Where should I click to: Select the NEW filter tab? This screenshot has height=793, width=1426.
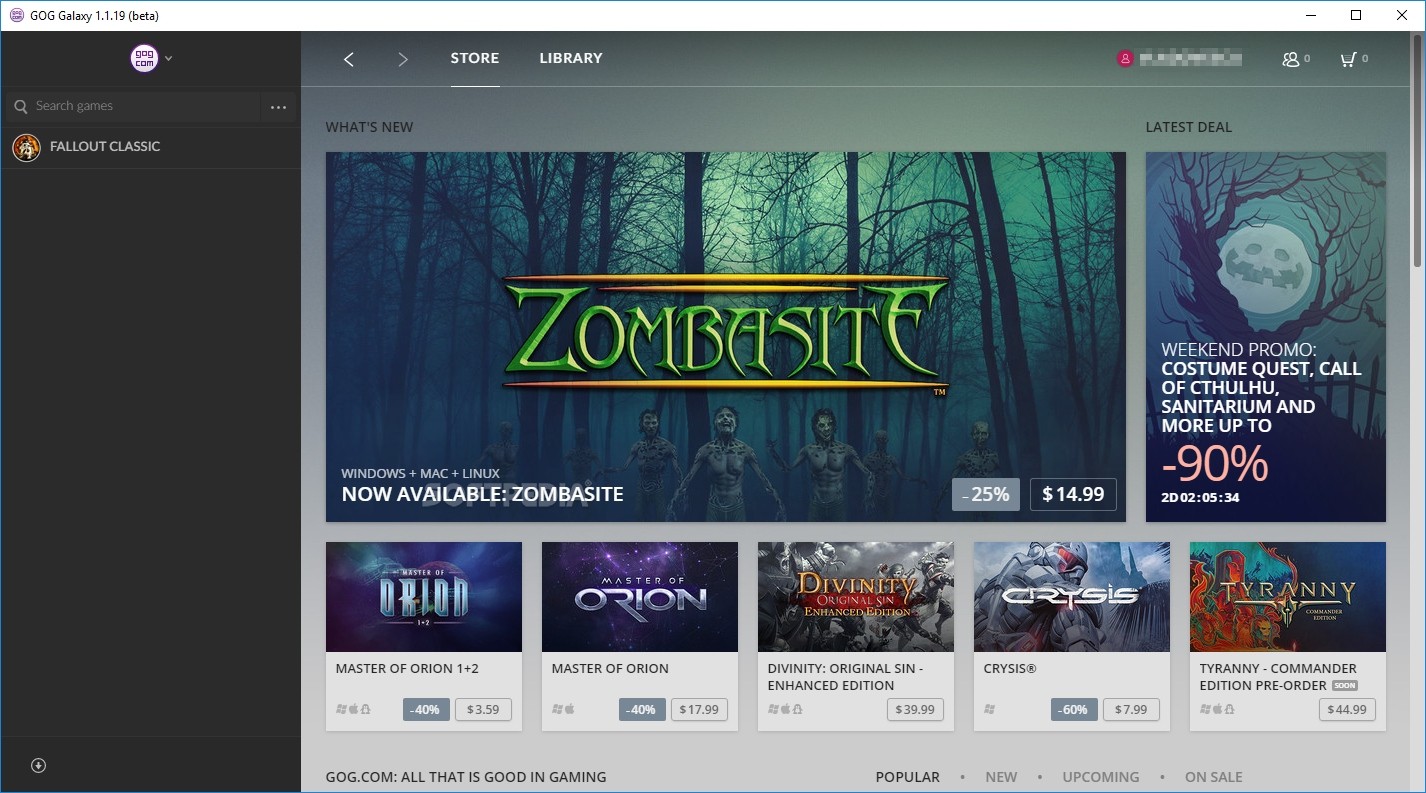tap(1001, 777)
